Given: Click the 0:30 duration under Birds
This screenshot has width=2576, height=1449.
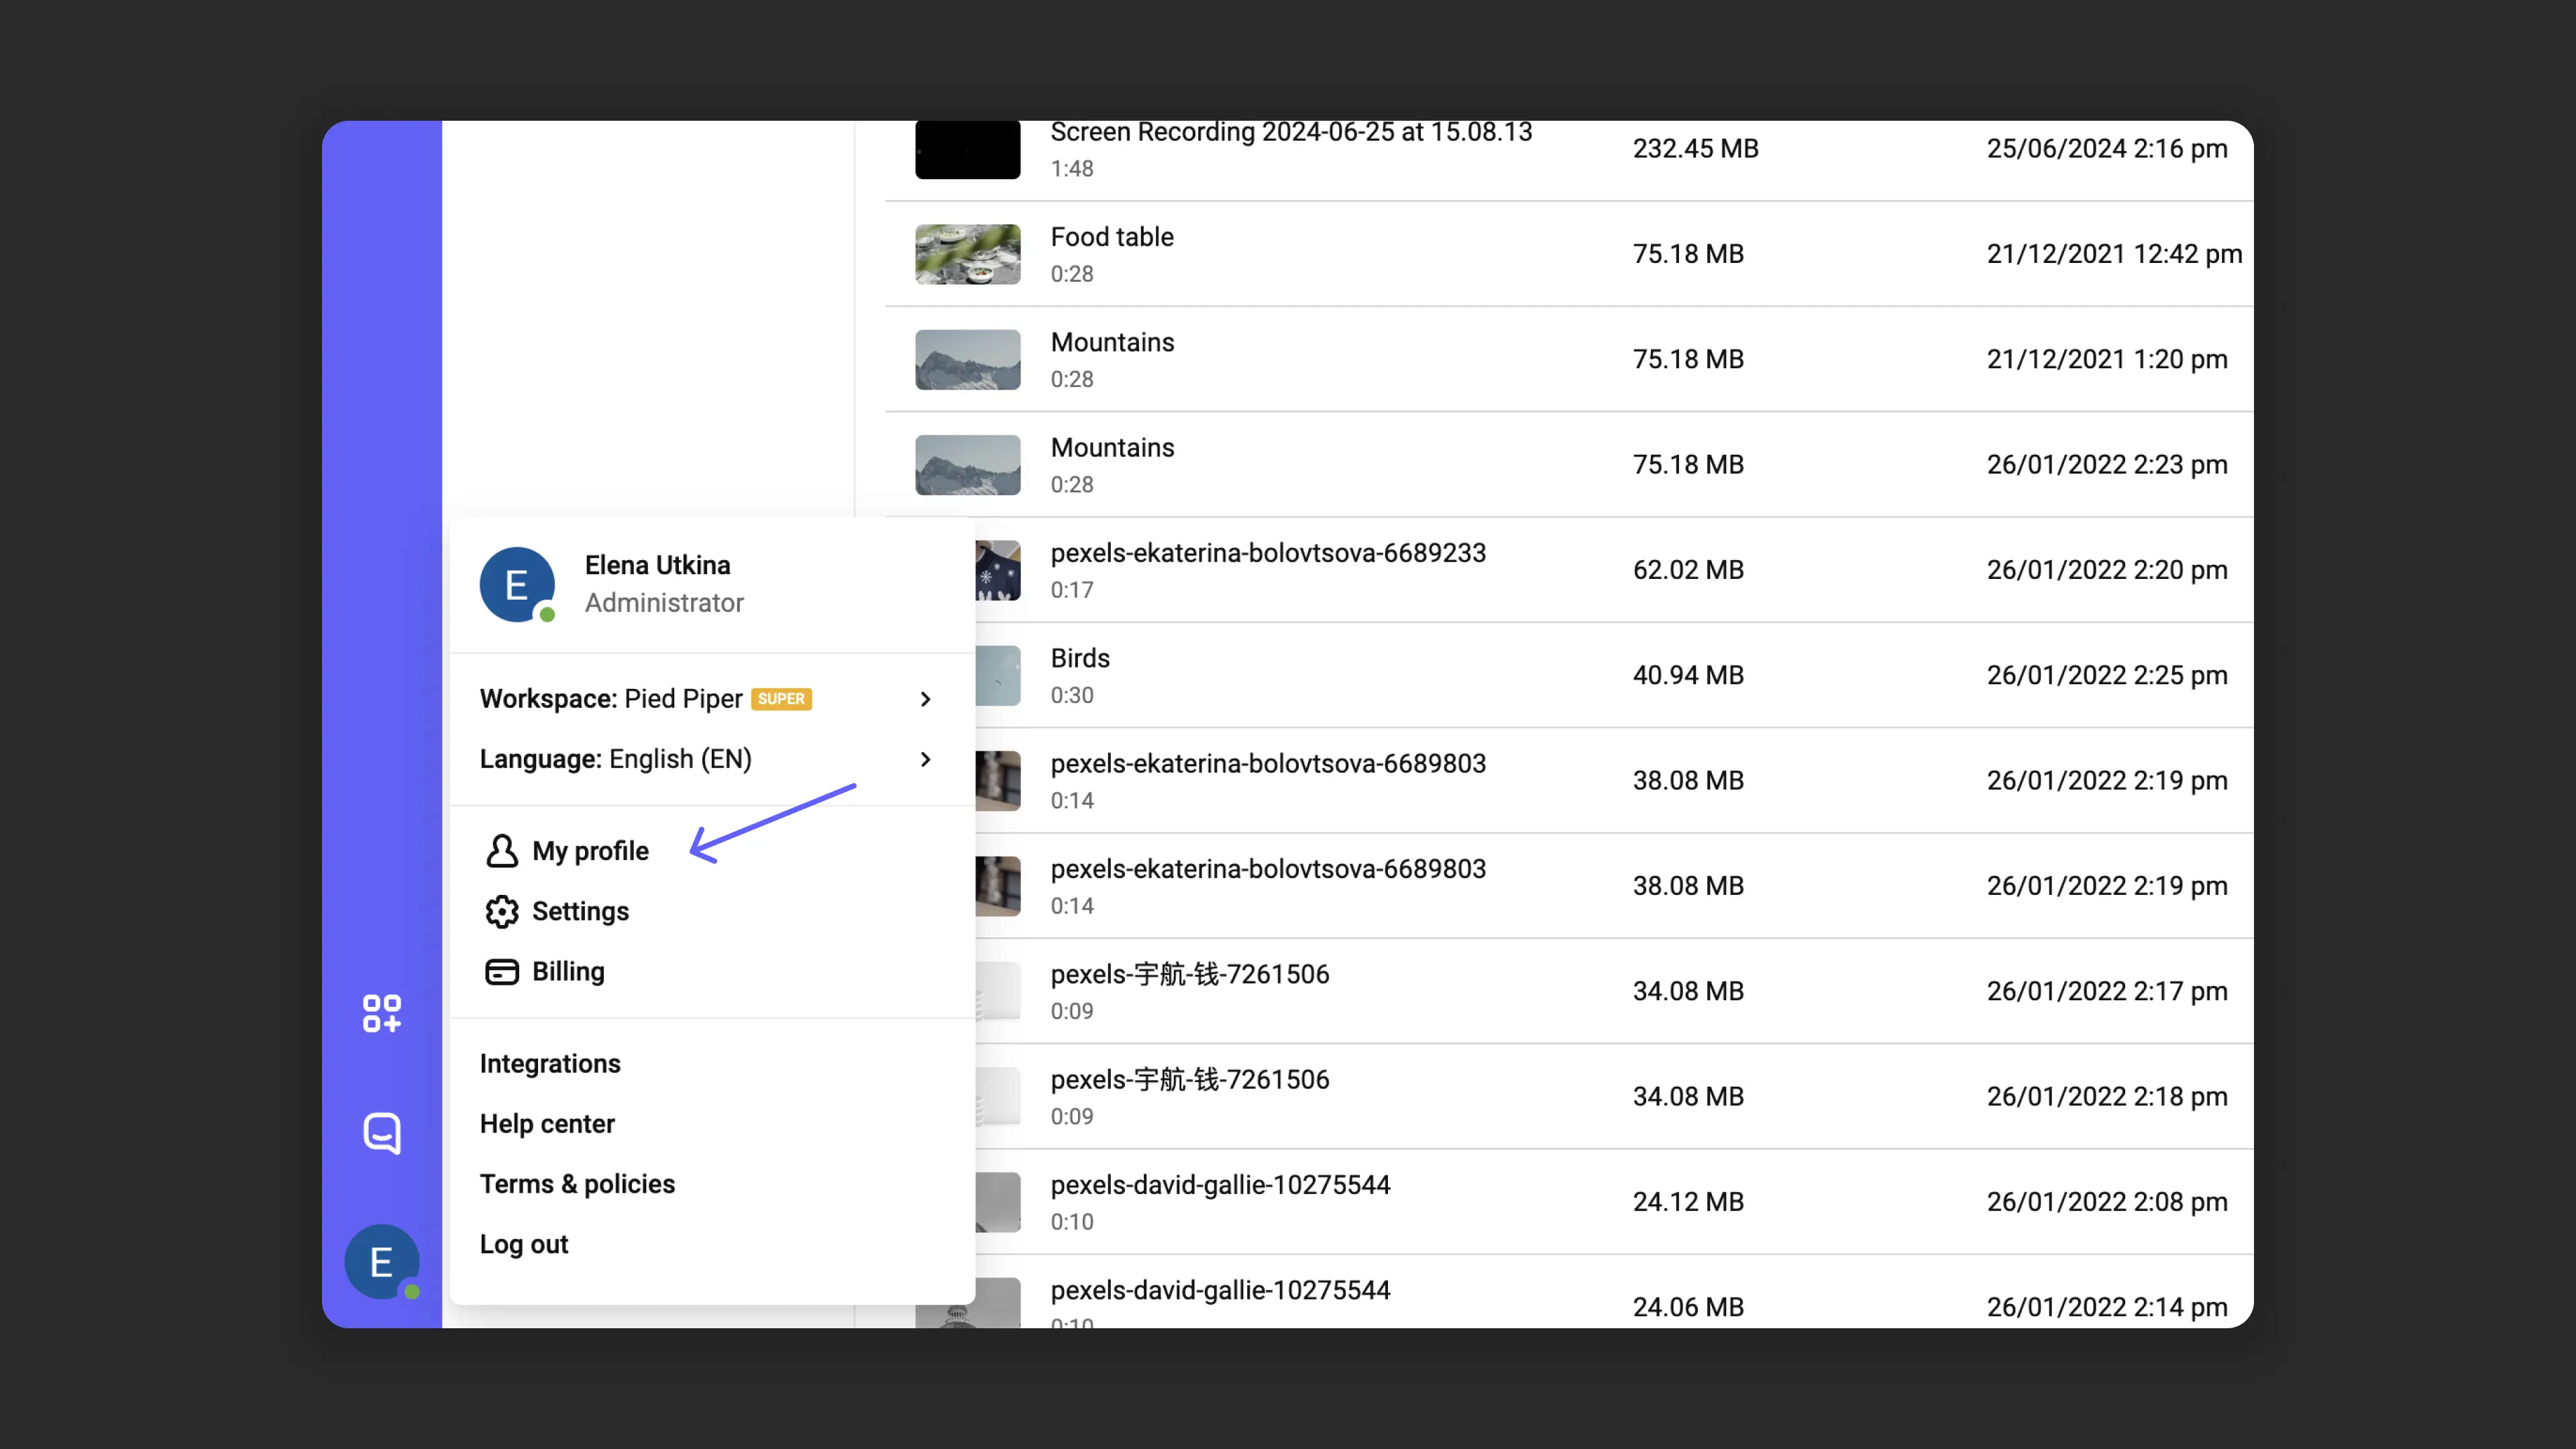Looking at the screenshot, I should click(x=1071, y=695).
